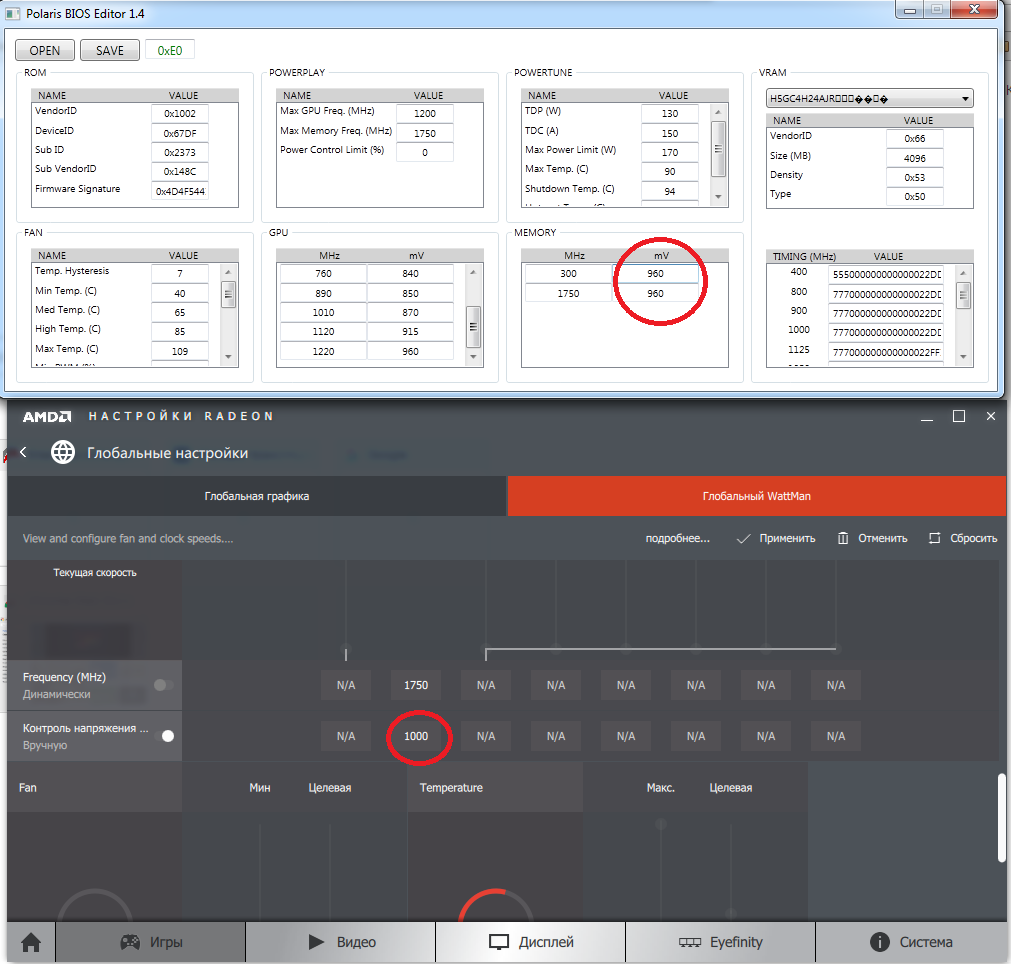Open the Игры tab with gamepad icon
This screenshot has height=964, width=1011.
[151, 942]
